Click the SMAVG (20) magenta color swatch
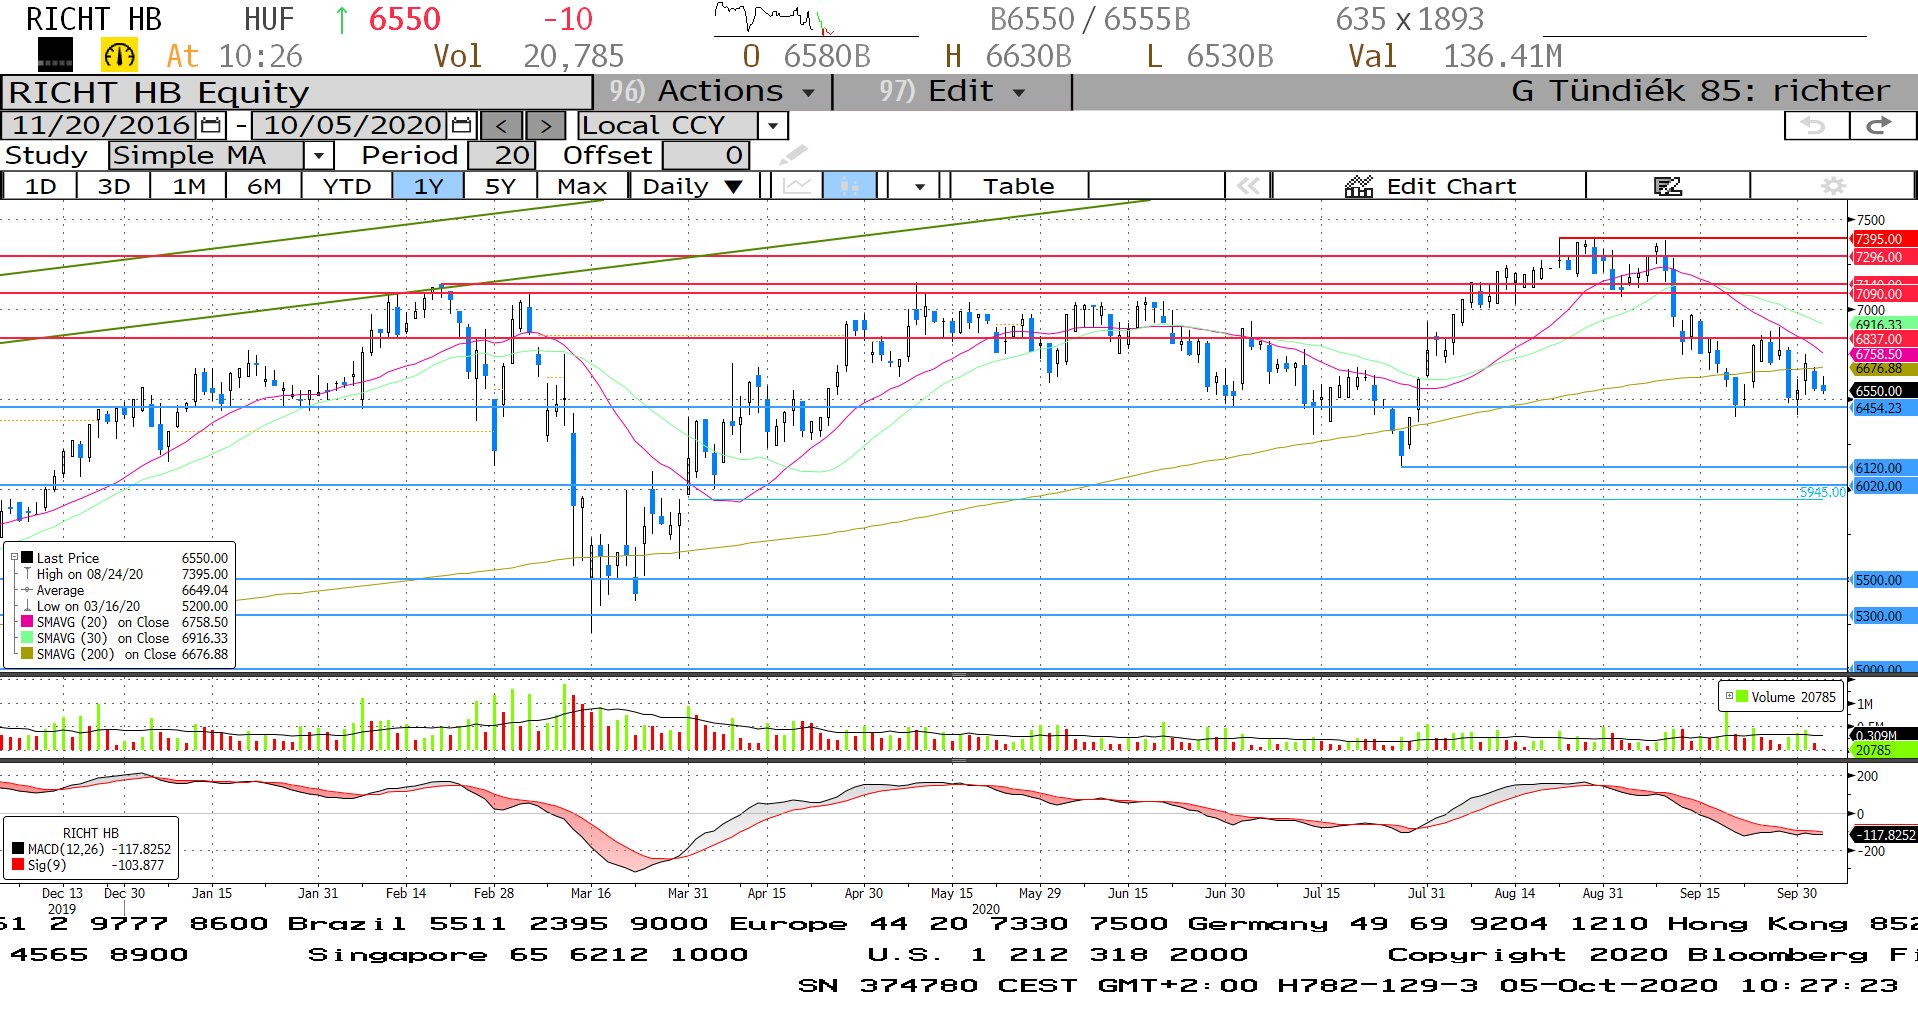 tap(27, 622)
